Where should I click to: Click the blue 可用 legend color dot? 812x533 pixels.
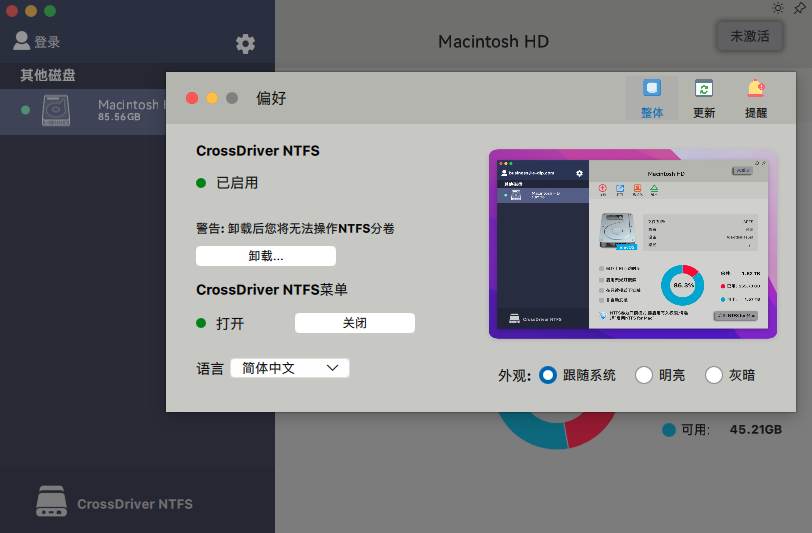click(668, 430)
